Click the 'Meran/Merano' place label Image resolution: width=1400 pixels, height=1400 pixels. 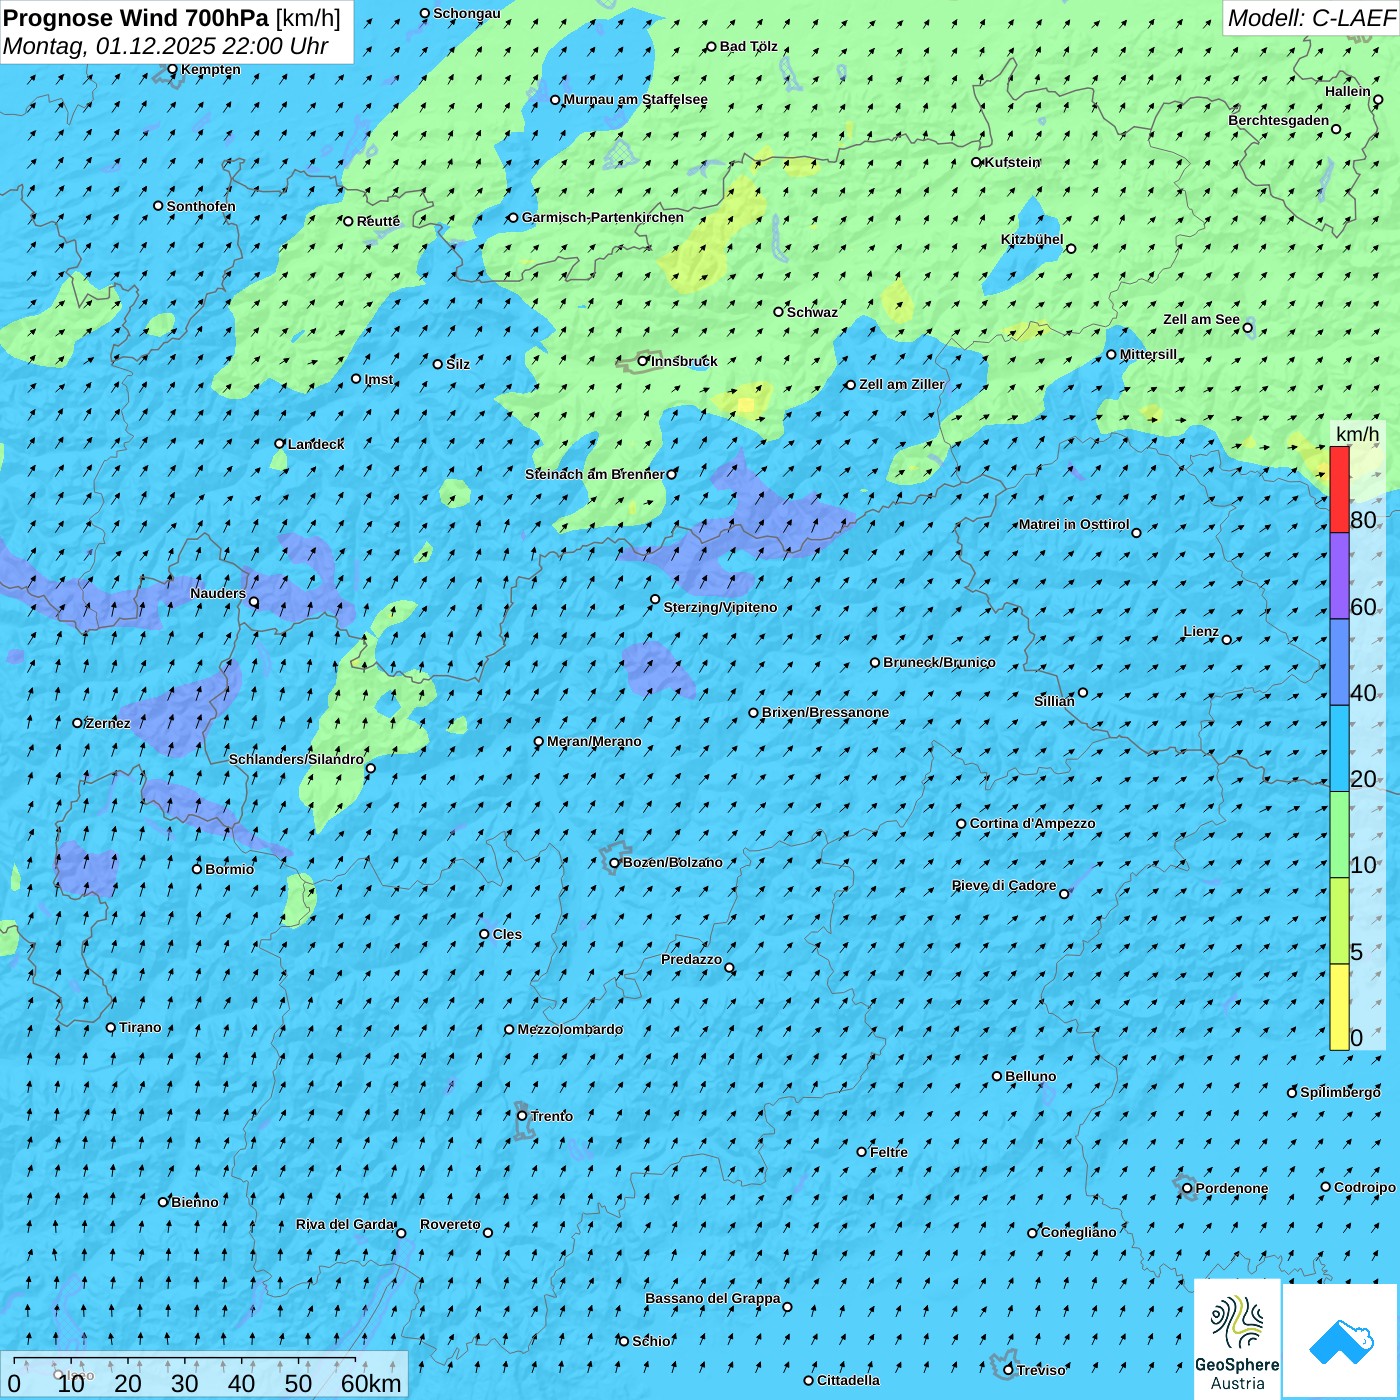click(x=594, y=742)
